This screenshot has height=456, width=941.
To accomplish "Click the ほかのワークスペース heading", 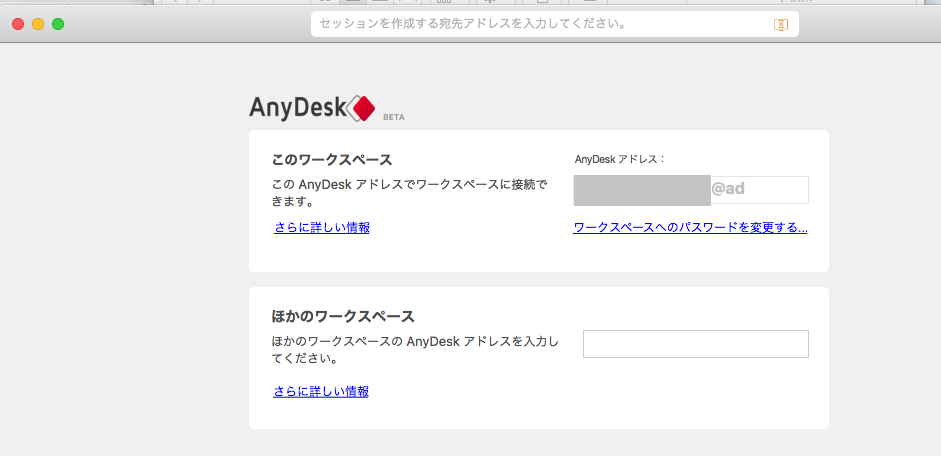I will [343, 316].
